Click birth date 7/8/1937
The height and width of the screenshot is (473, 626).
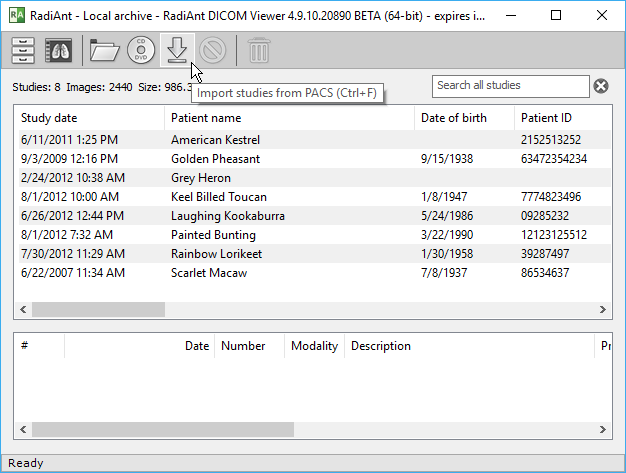pos(444,273)
